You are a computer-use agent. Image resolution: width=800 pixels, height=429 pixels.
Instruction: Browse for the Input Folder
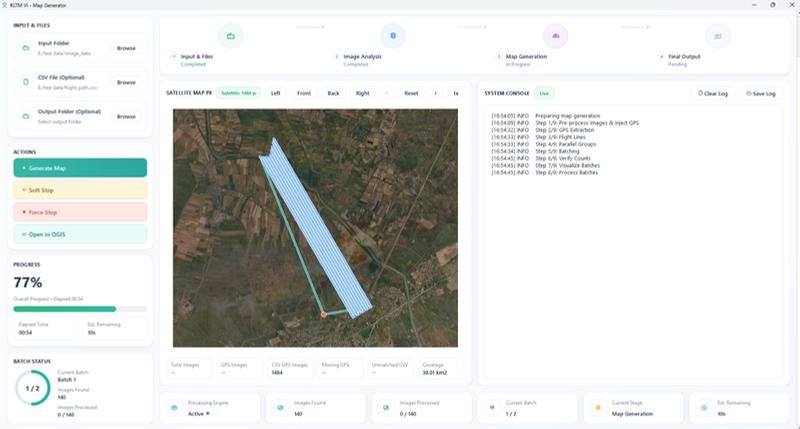click(126, 48)
